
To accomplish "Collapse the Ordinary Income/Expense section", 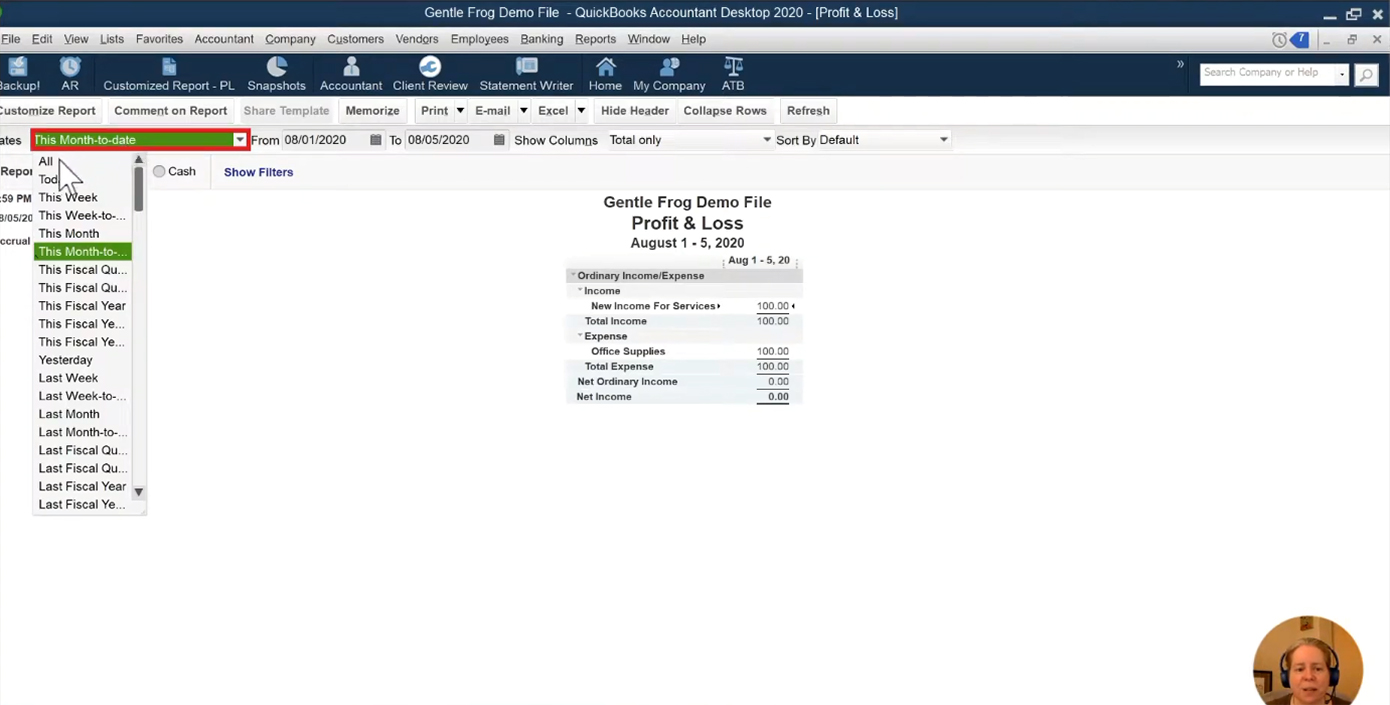I will click(573, 275).
